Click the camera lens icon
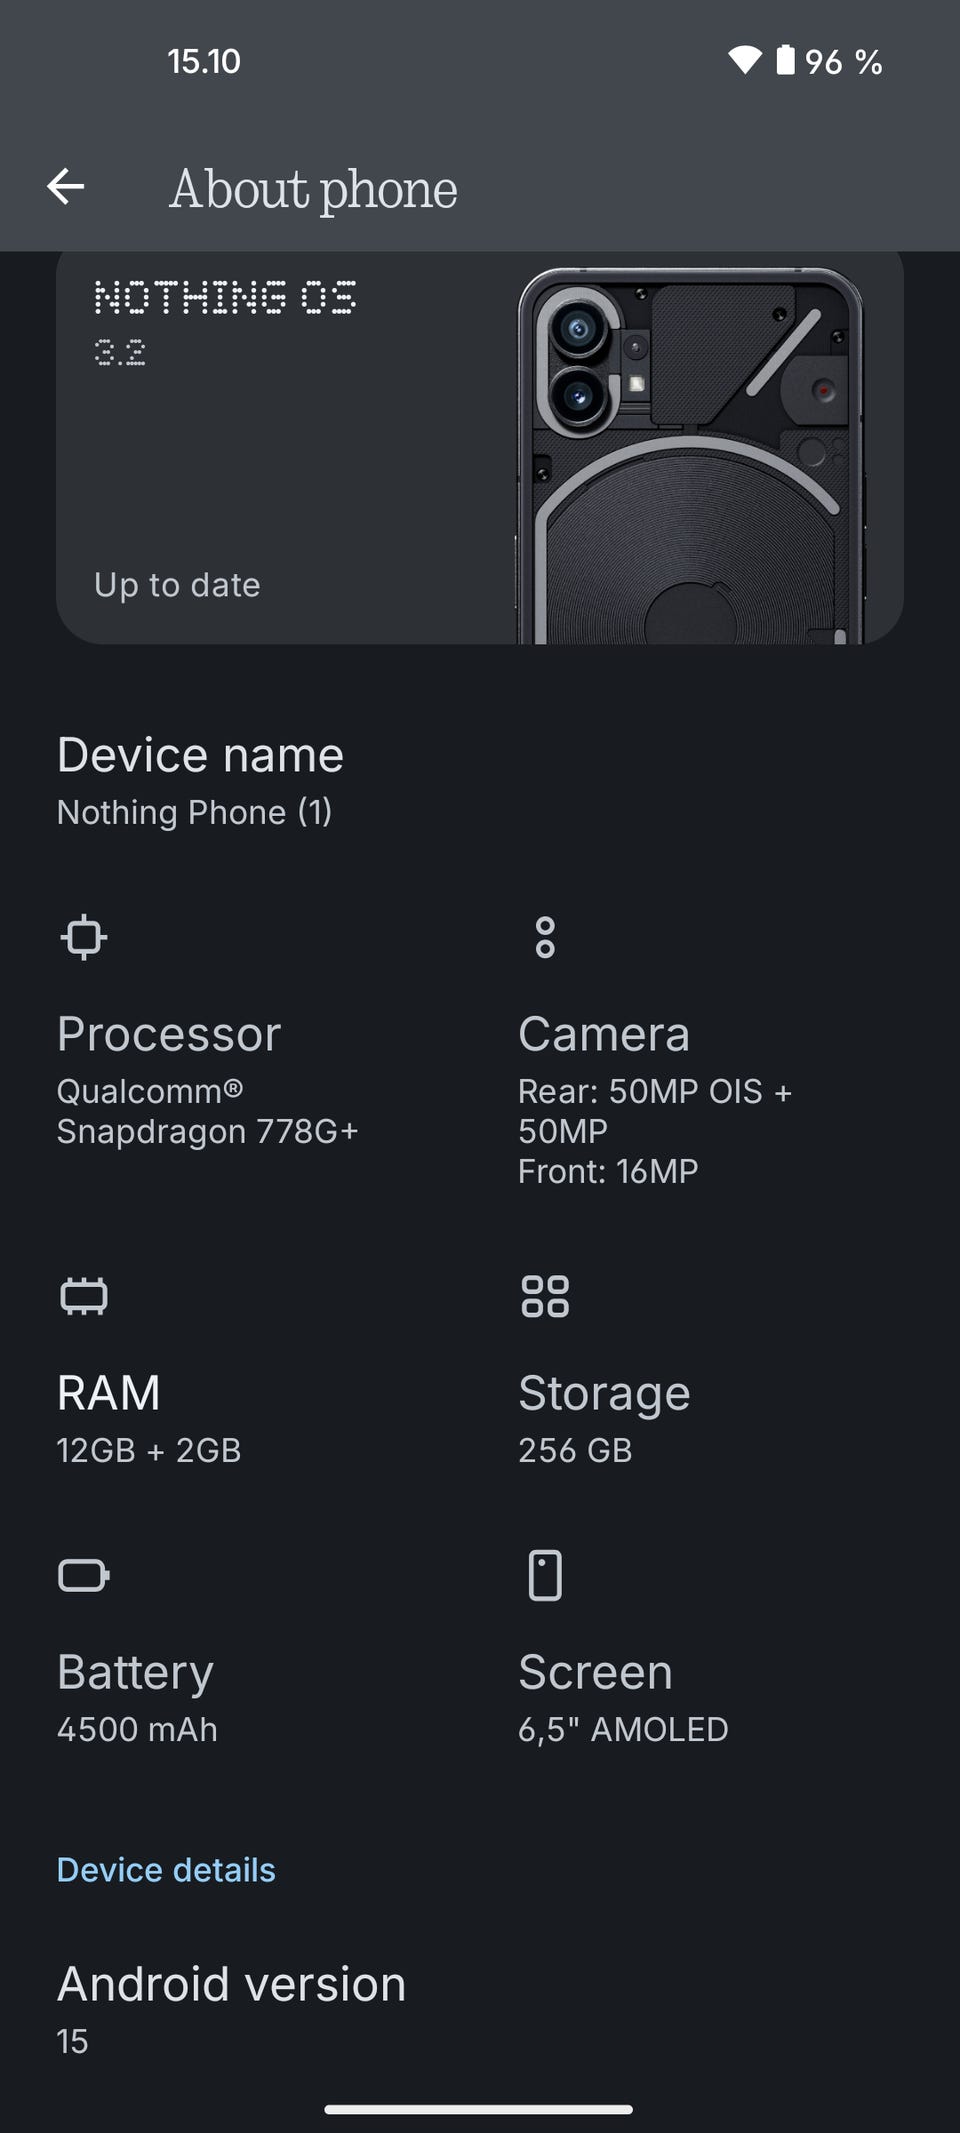 point(545,937)
